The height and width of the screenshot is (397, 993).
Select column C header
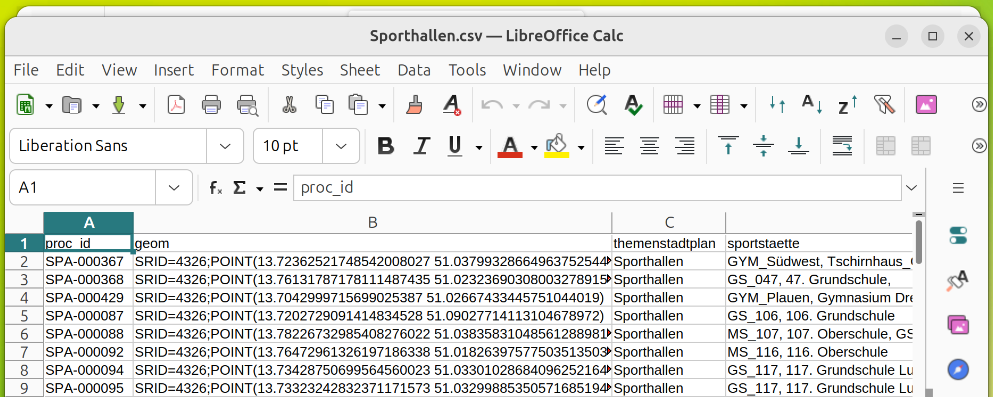pos(669,223)
